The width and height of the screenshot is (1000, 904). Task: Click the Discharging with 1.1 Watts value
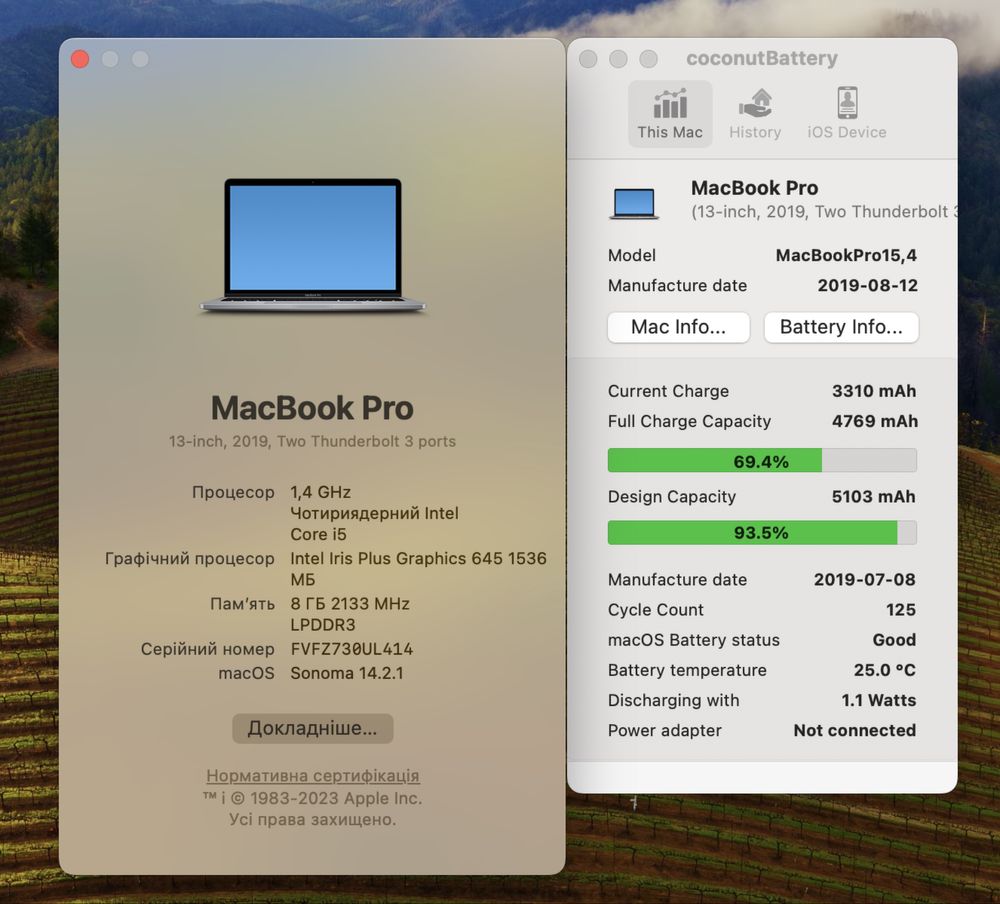878,700
